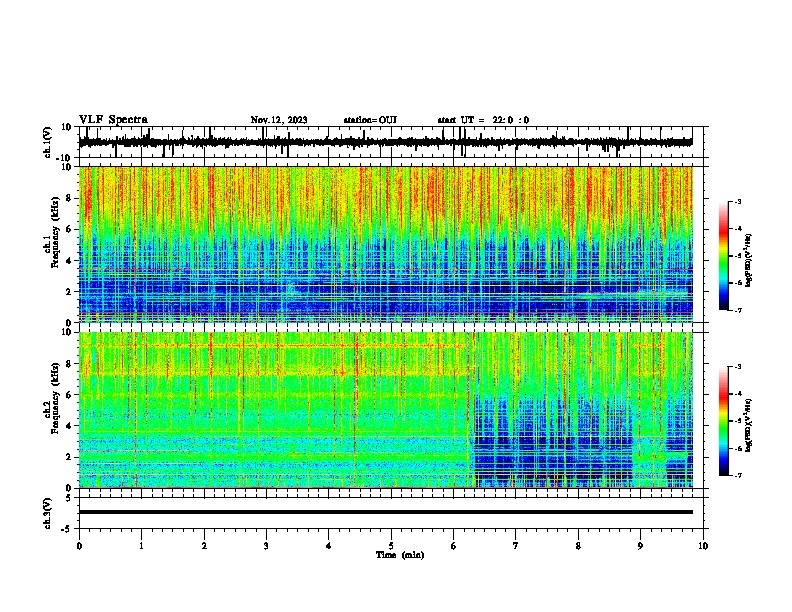Viewport: 792px width, 612px height.
Task: Select the "ch.3(V)" axis label
Action: pyautogui.click(x=48, y=514)
